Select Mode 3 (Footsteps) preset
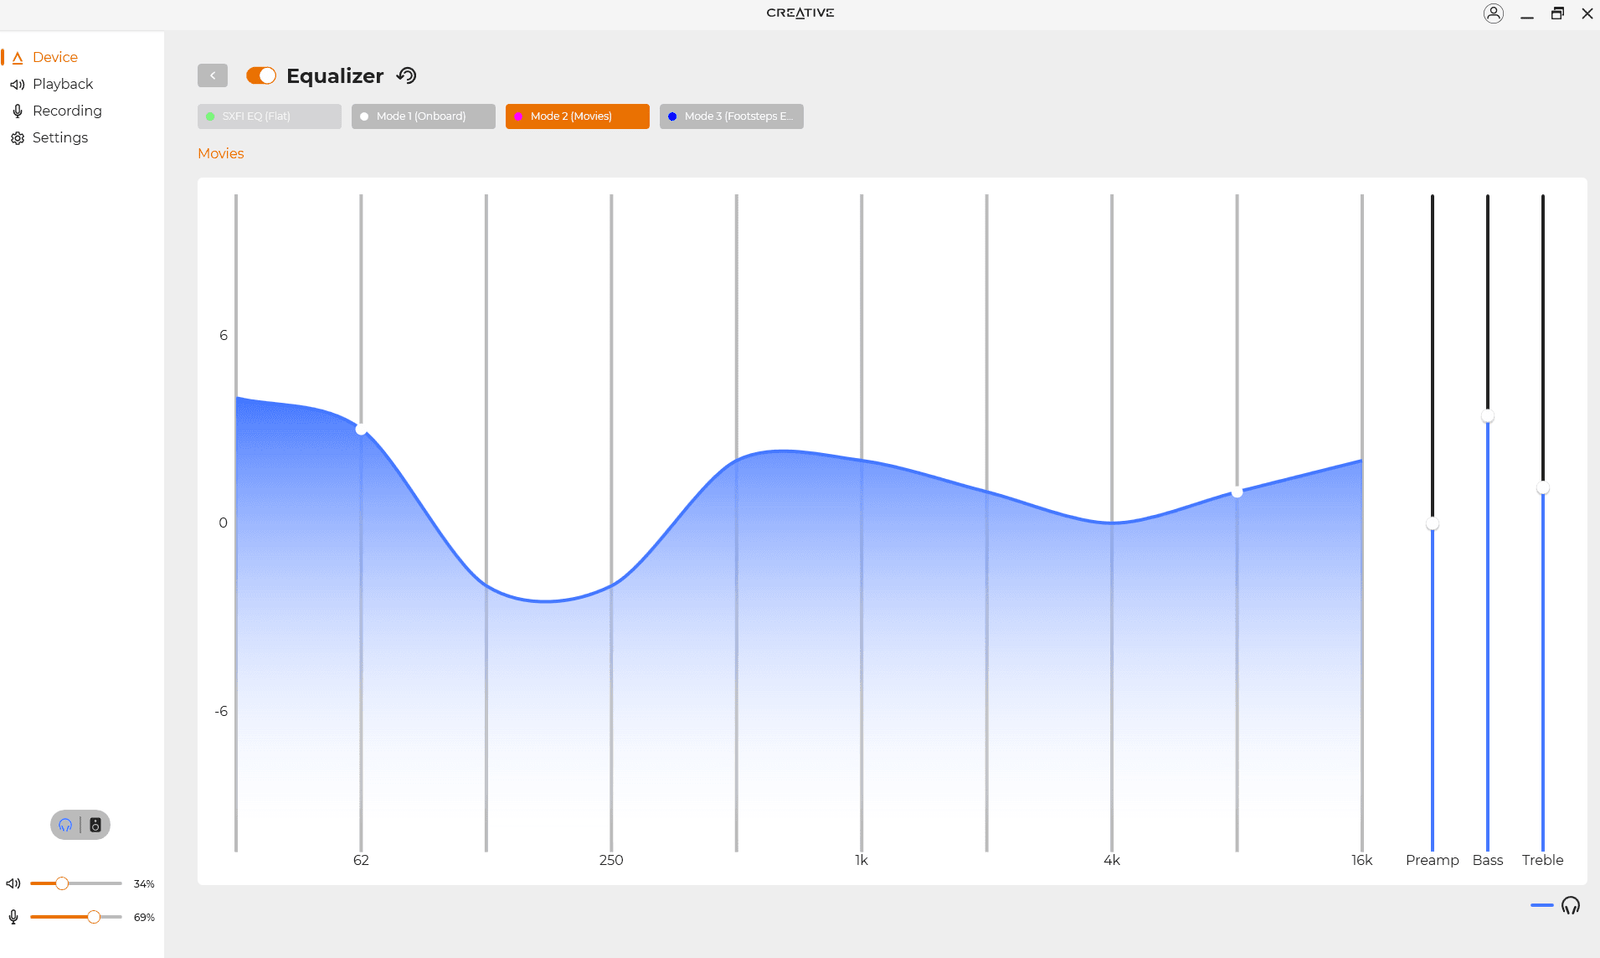Viewport: 1600px width, 958px height. 731,117
